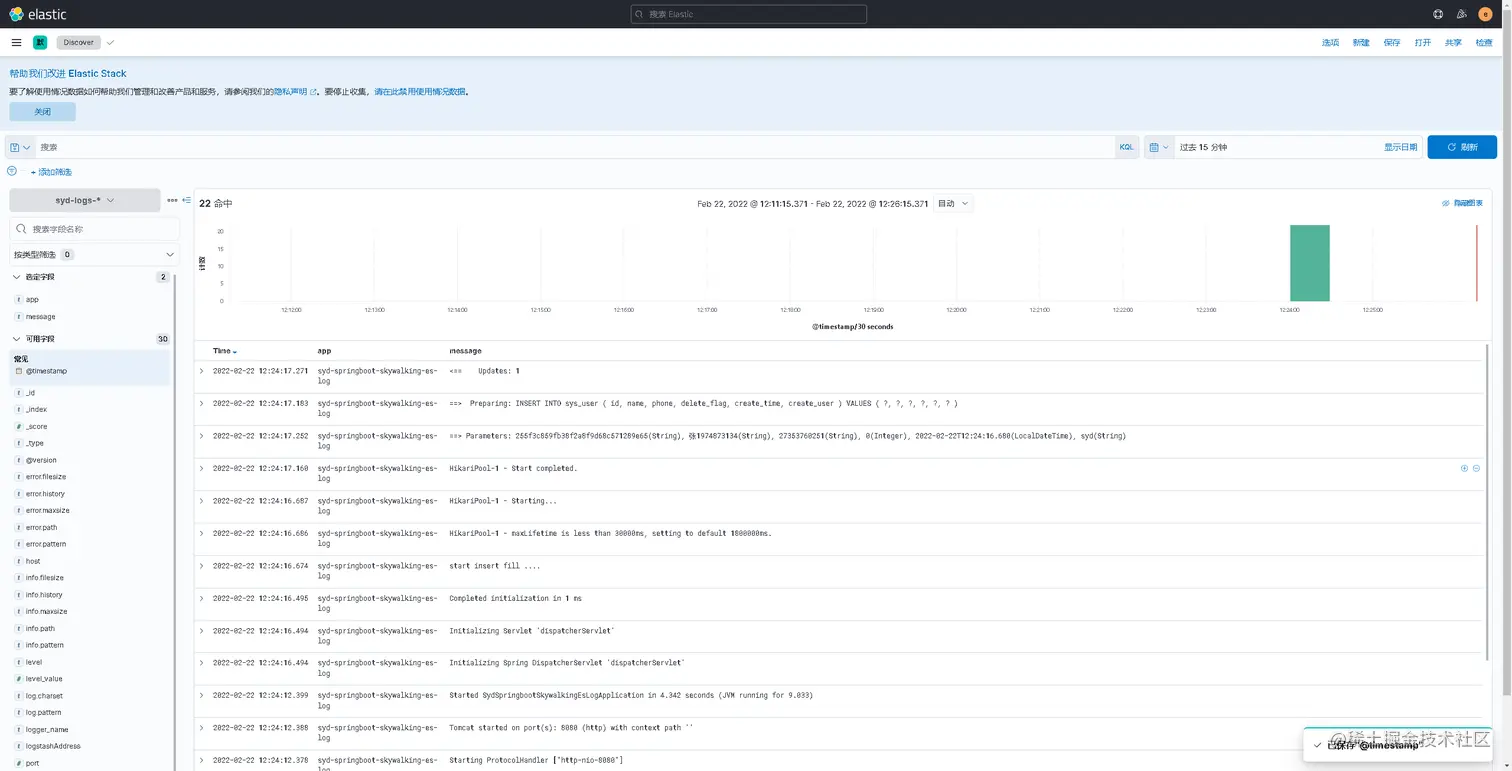
Task: Click the Elastic logo
Action: [38, 14]
